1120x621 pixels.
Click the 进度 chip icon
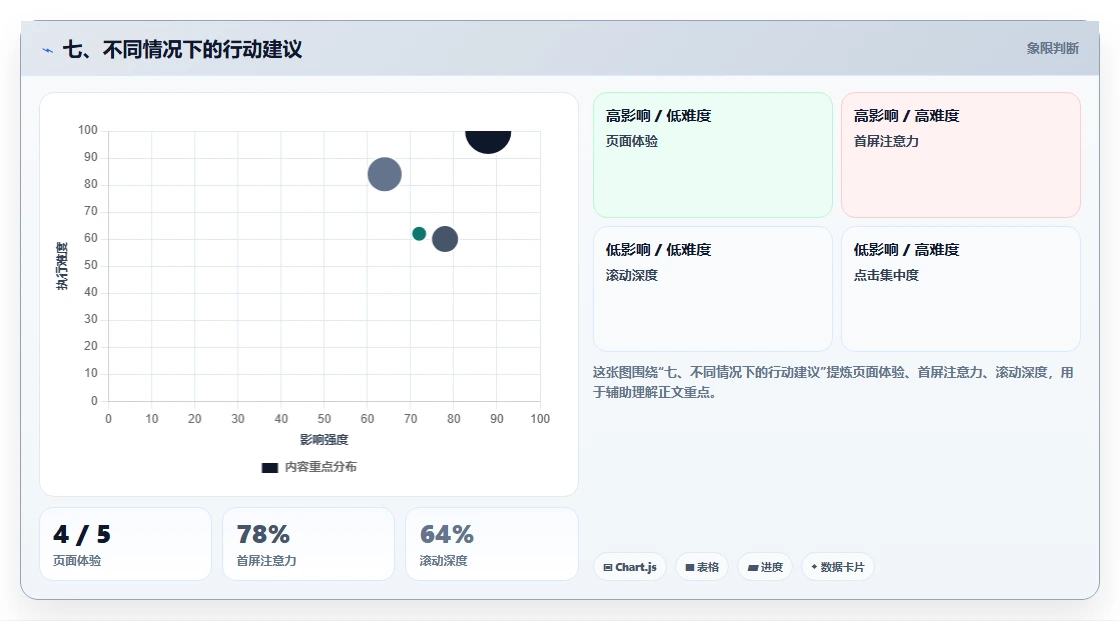tap(753, 568)
